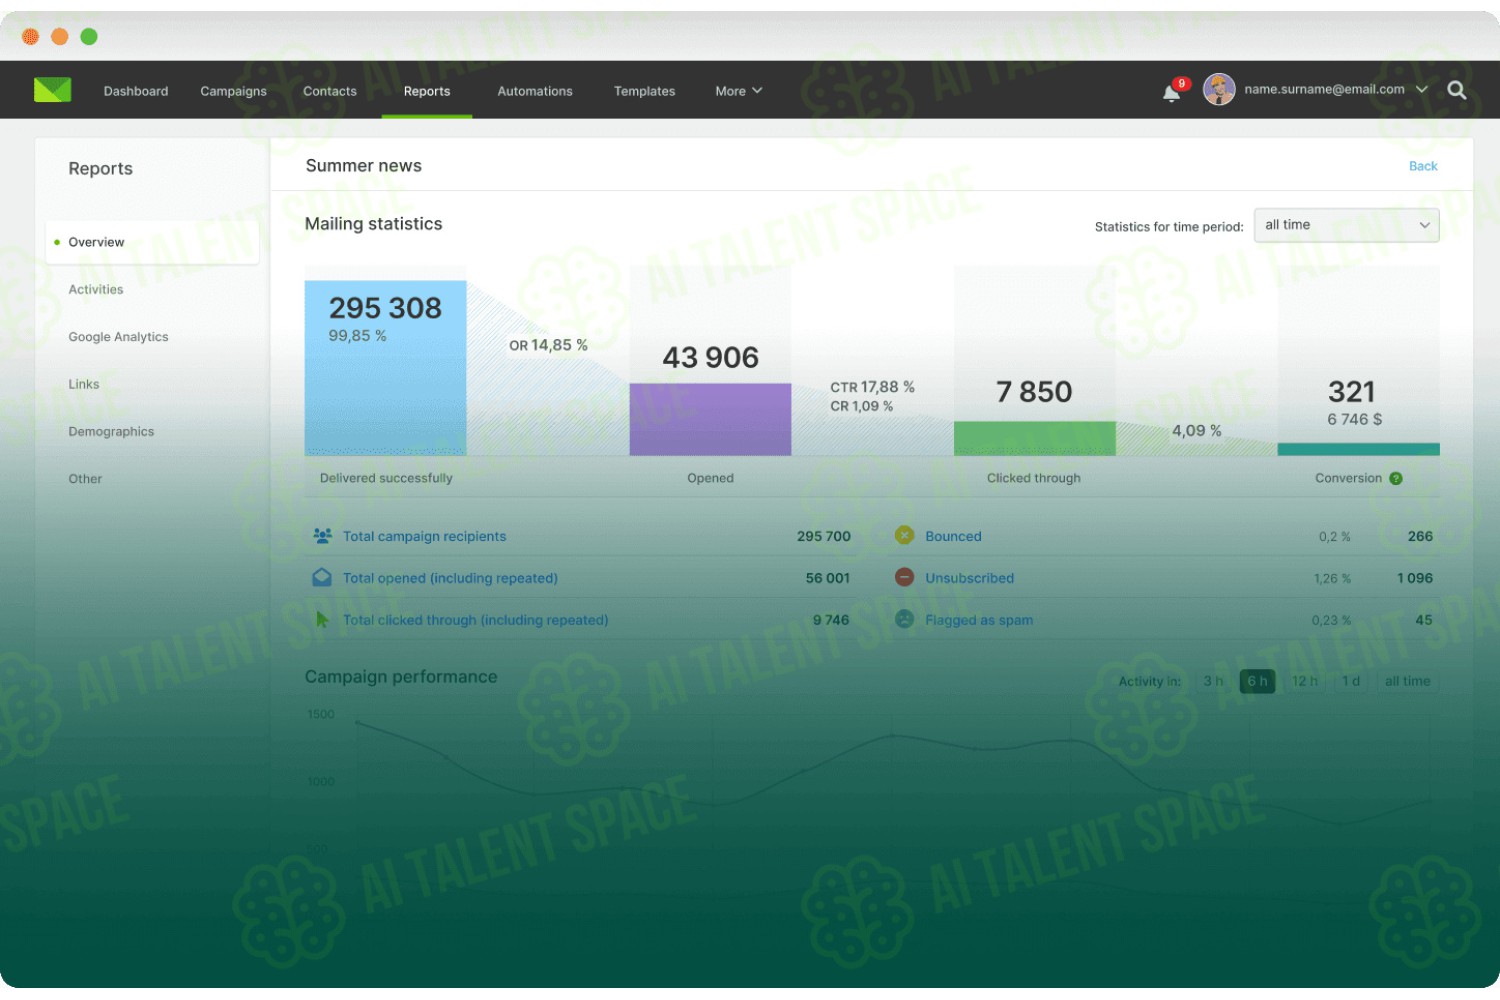Click the 295 308 delivered value
1500x1000 pixels.
pos(385,308)
